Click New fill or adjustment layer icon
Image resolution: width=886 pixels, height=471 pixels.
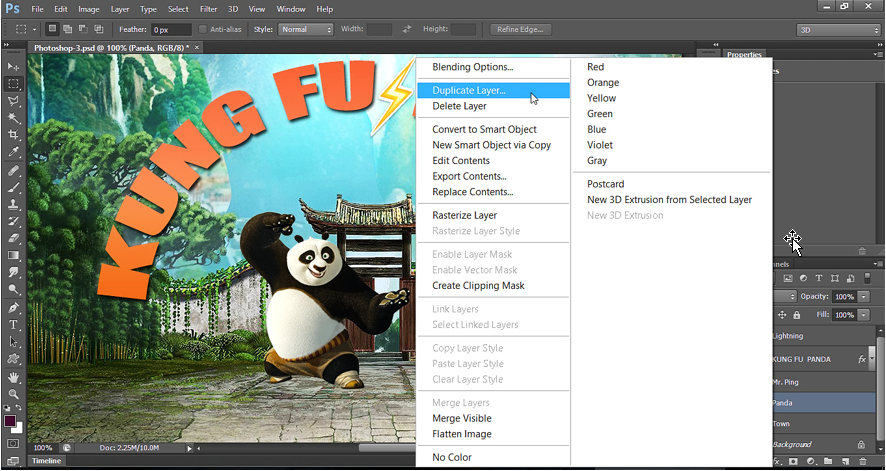(x=811, y=461)
